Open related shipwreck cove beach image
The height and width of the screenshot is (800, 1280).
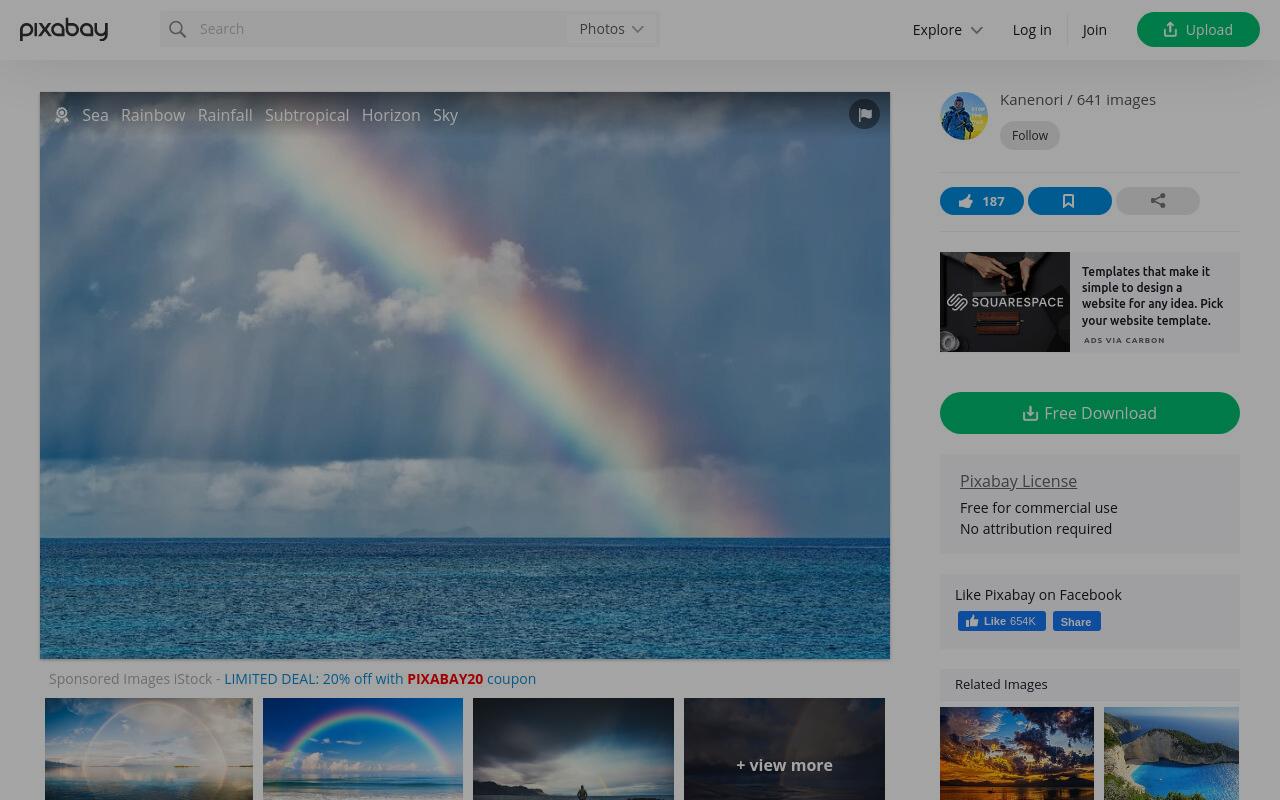pos(1171,753)
